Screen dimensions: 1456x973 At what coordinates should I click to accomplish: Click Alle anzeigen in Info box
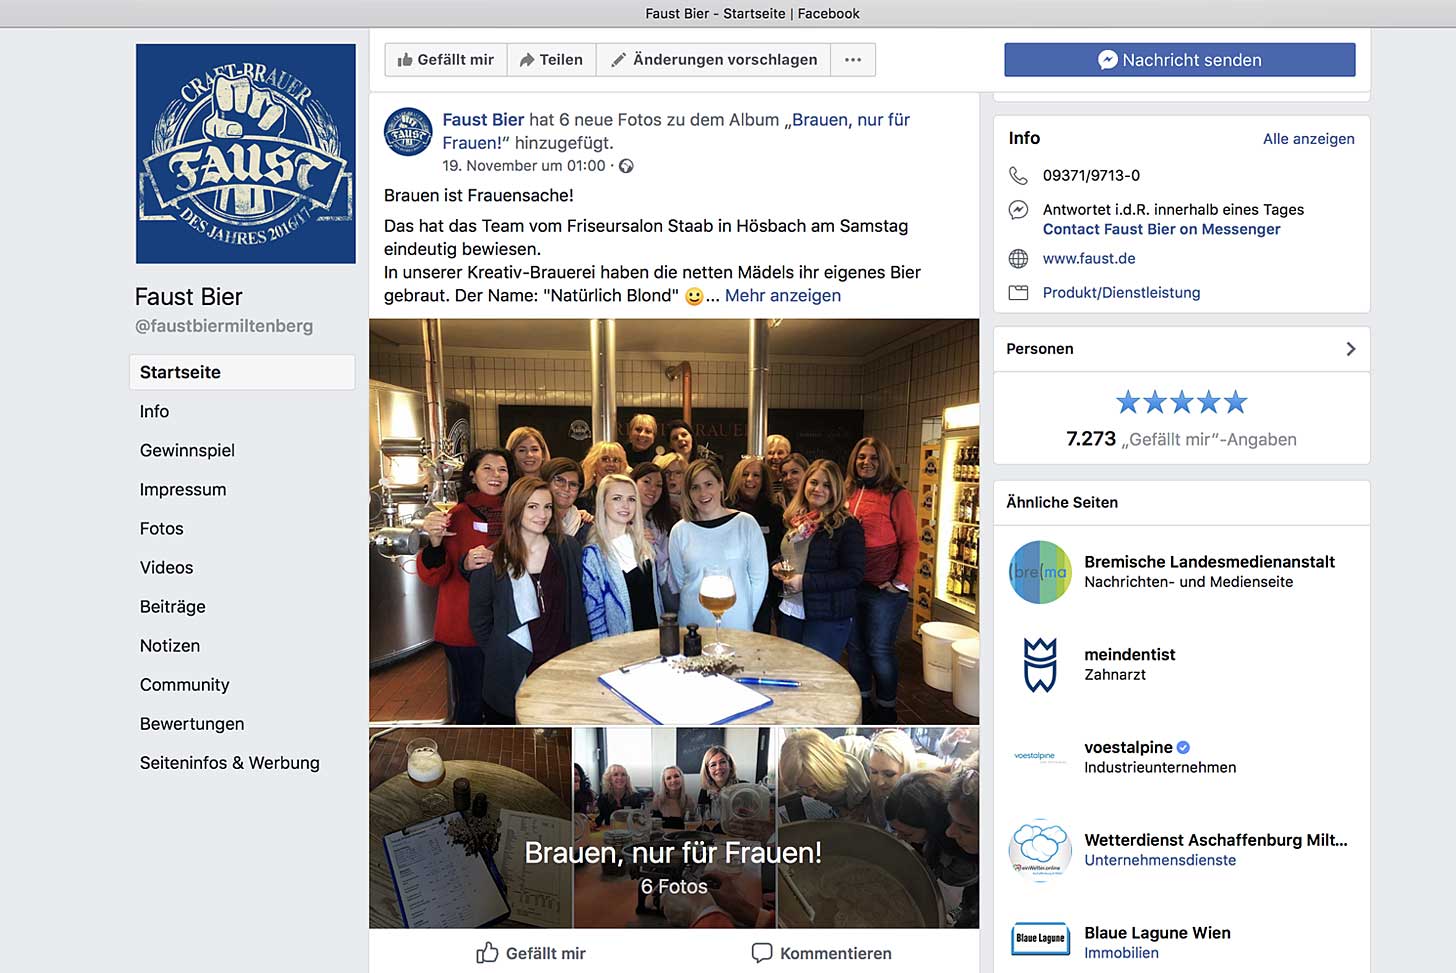[x=1308, y=139]
